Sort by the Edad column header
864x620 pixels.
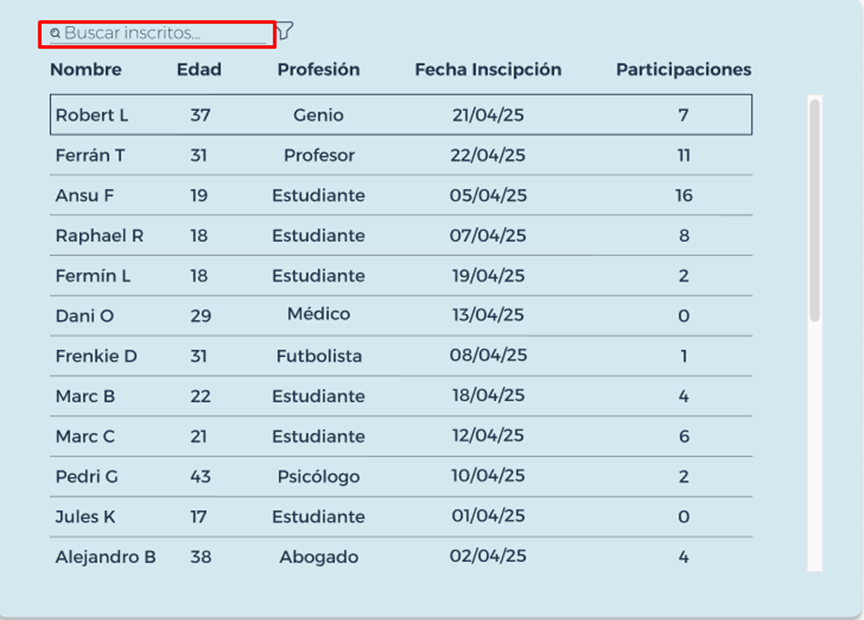coord(199,69)
